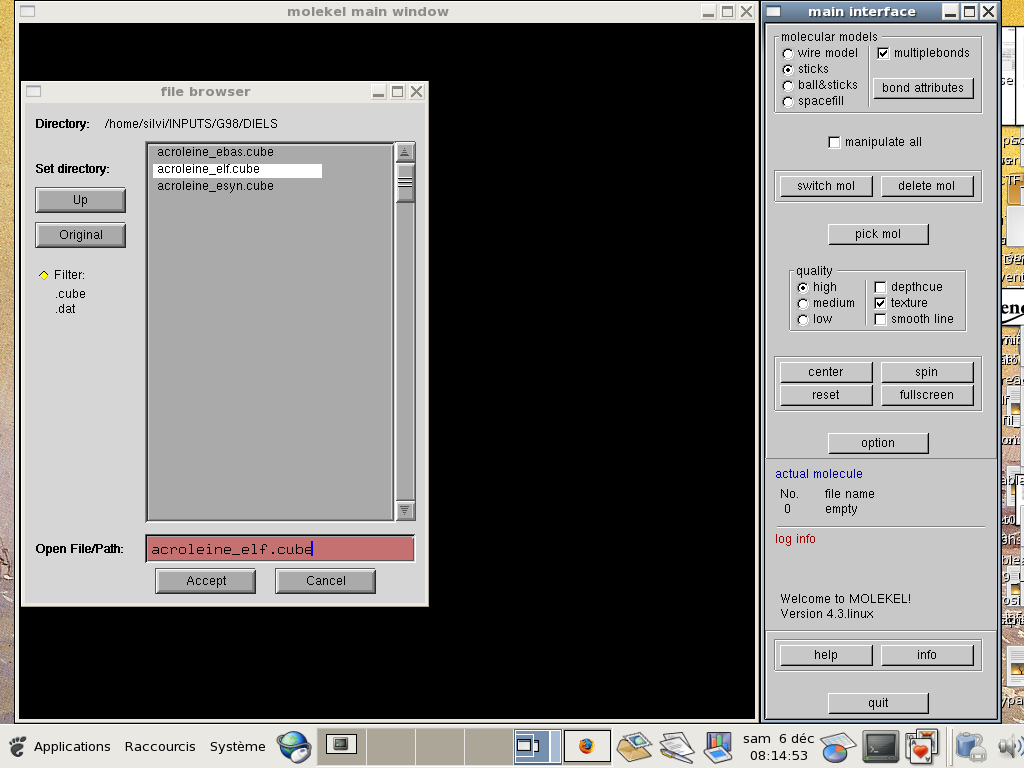Click switch mol button
This screenshot has height=768, width=1024.
(826, 186)
